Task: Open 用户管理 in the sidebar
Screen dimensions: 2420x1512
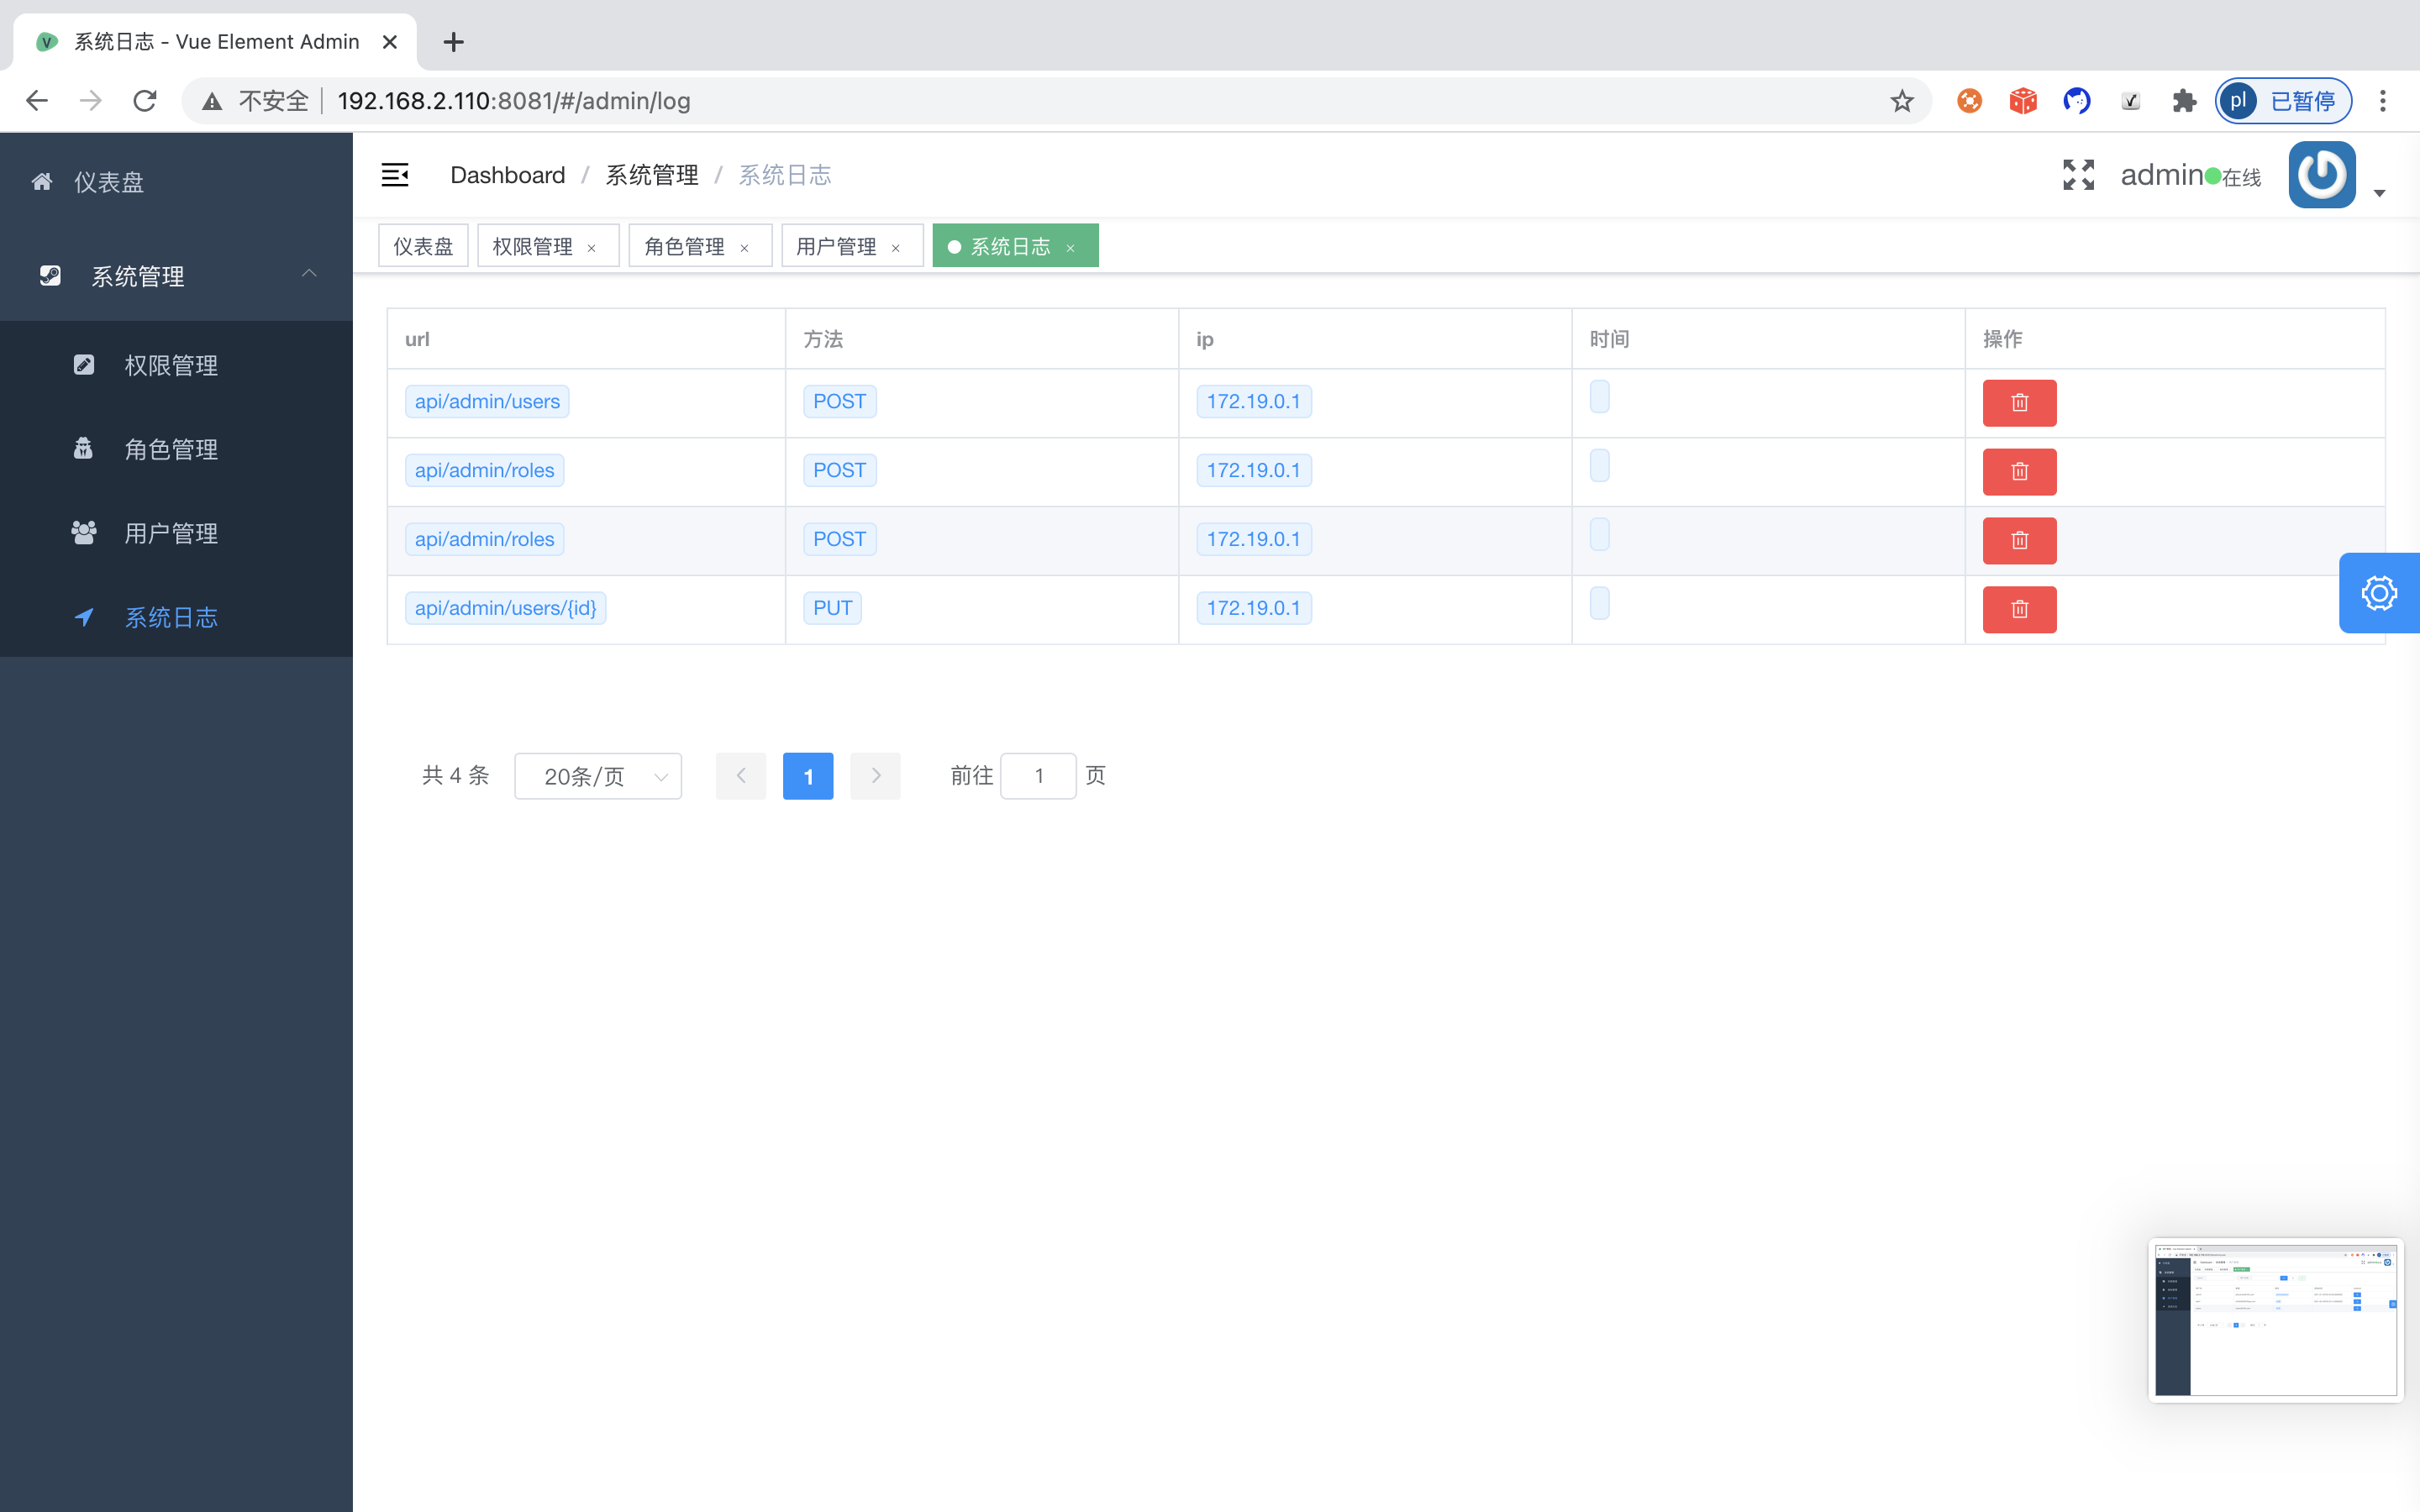Action: 171,533
